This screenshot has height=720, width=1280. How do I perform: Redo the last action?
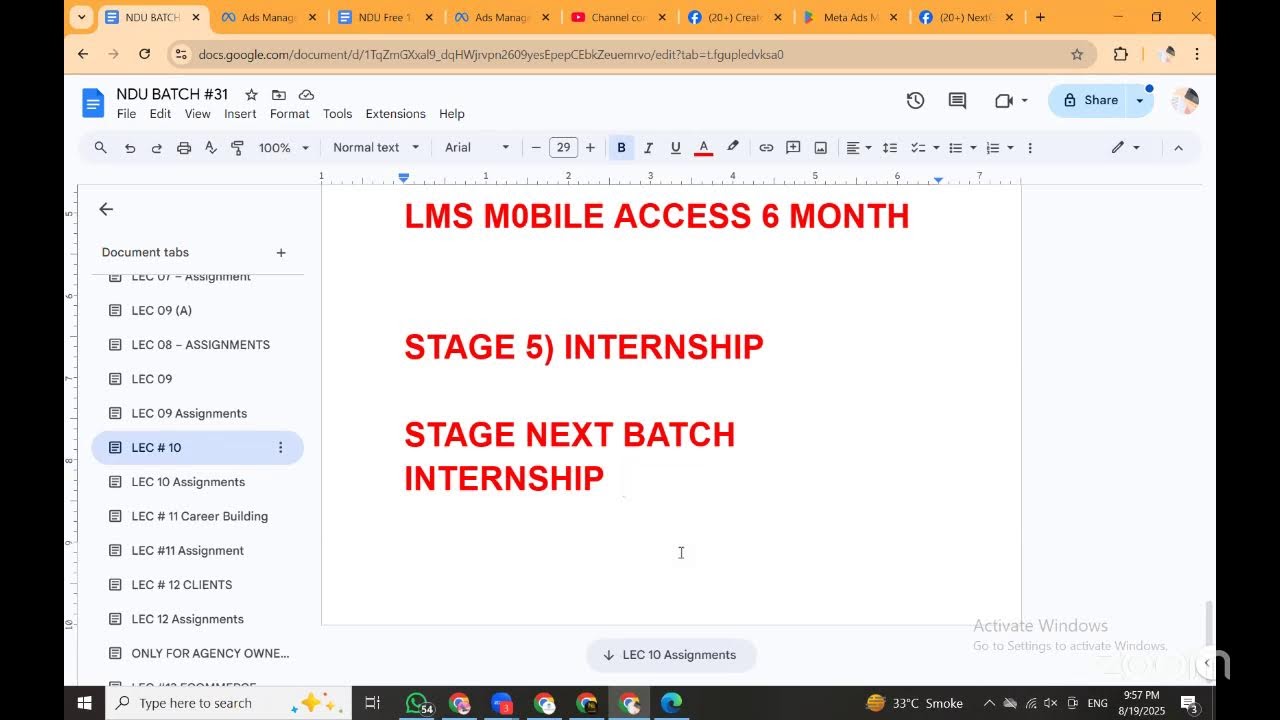click(x=156, y=148)
